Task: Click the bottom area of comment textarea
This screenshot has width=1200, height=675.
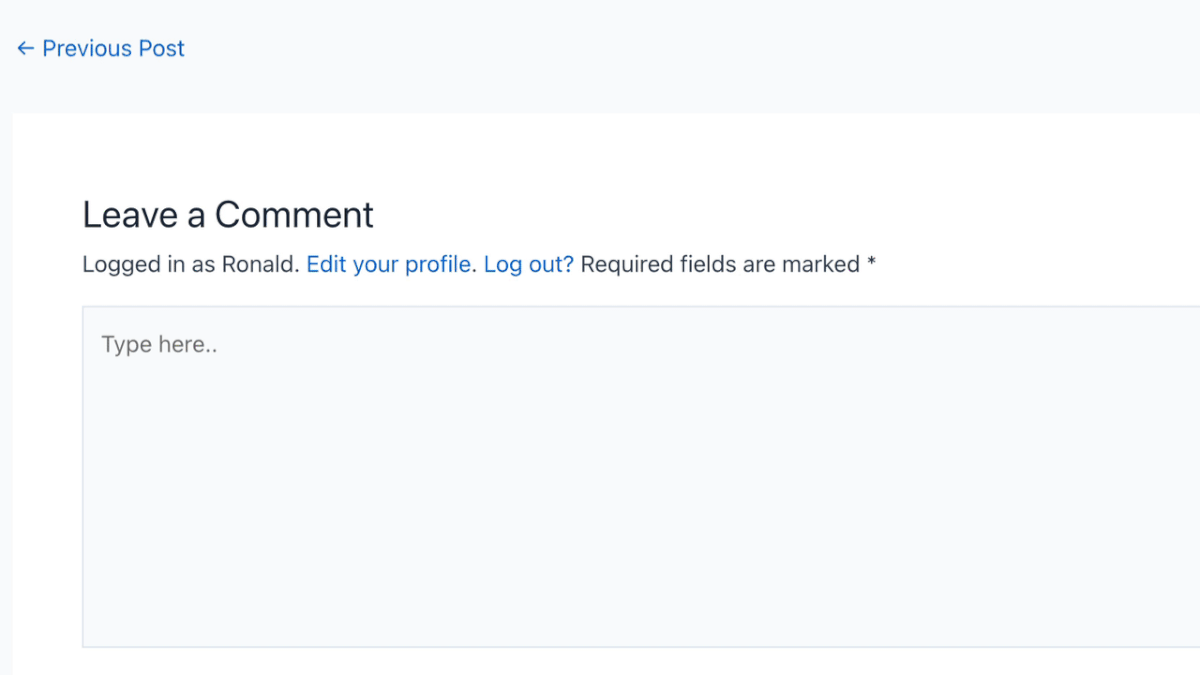Action: pos(640,620)
